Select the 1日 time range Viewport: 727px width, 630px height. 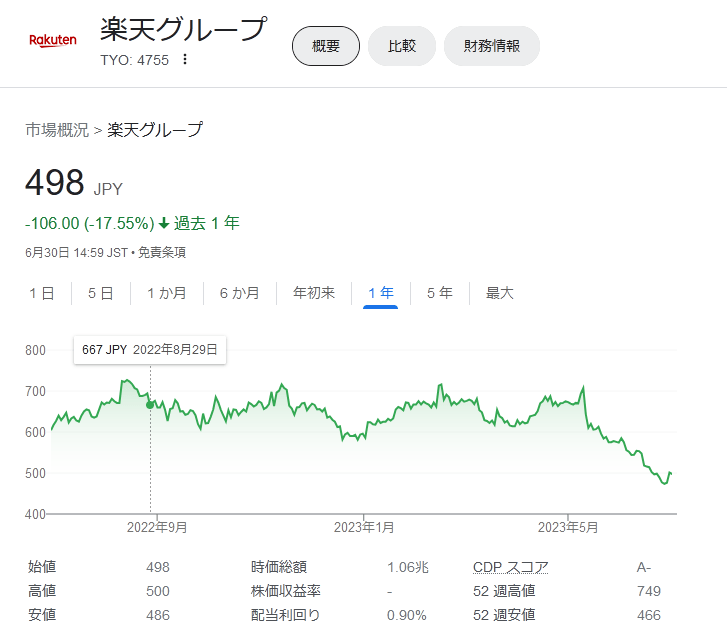click(x=41, y=293)
